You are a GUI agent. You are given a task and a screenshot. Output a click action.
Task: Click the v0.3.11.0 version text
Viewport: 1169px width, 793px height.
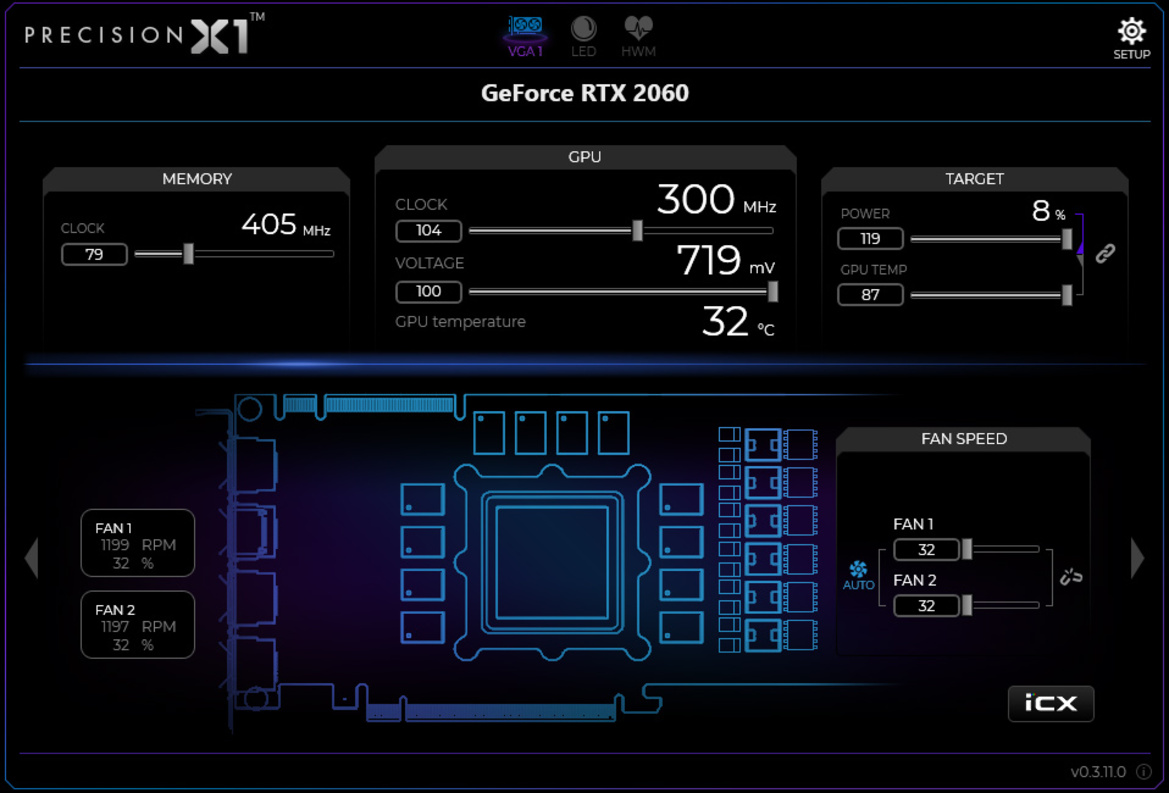point(1098,771)
